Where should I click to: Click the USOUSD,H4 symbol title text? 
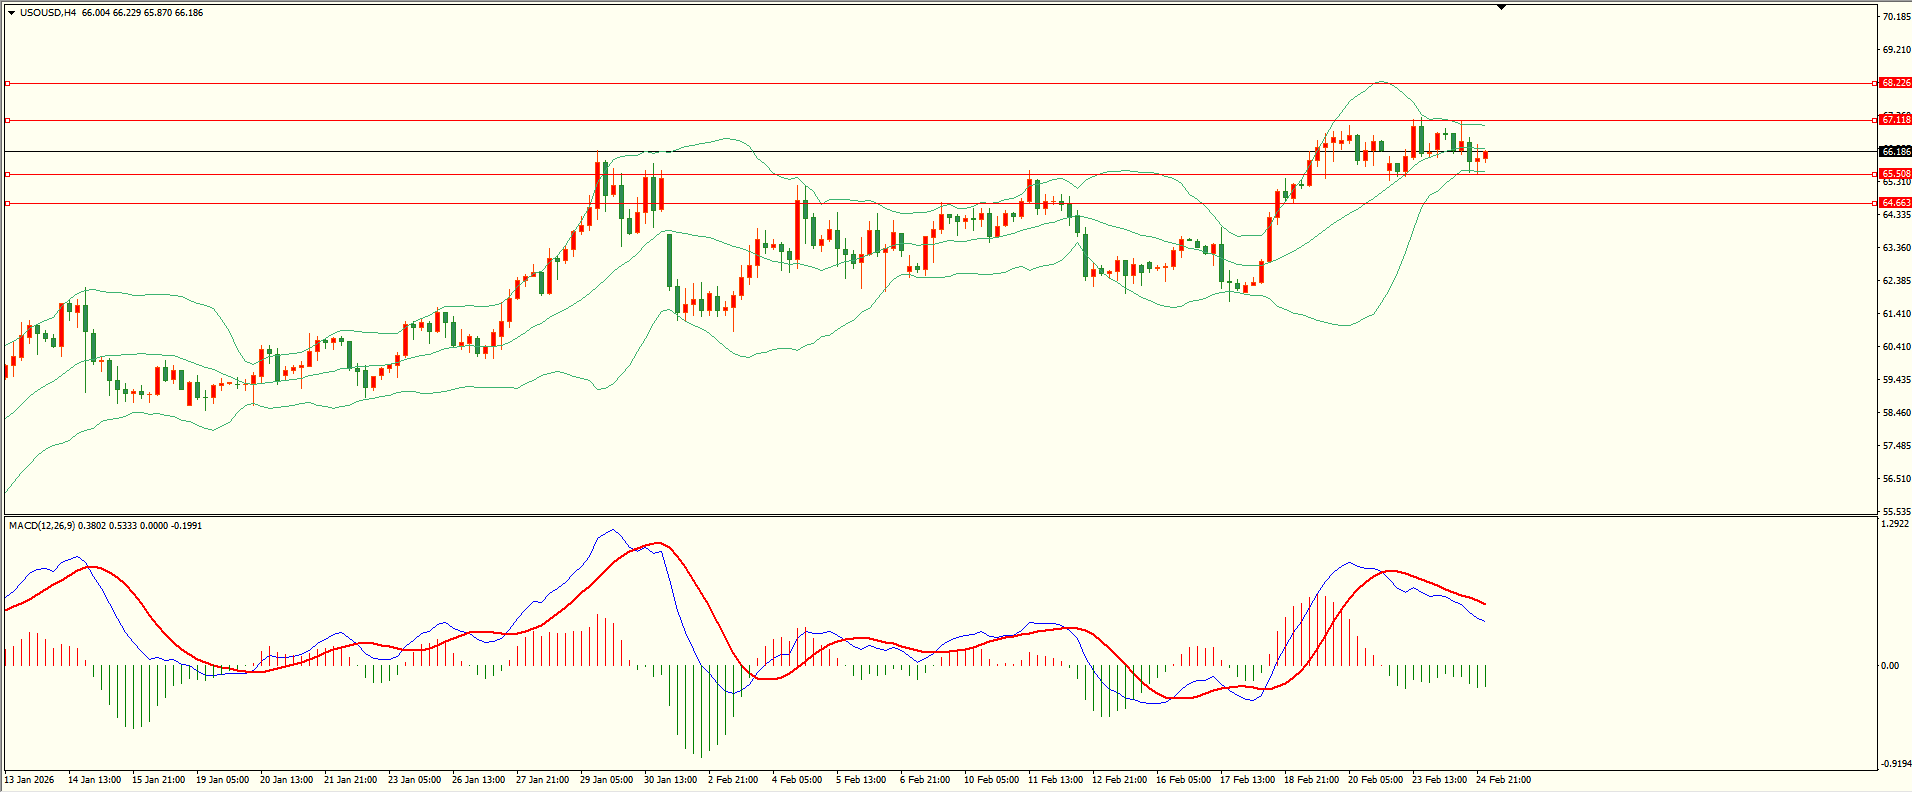48,13
